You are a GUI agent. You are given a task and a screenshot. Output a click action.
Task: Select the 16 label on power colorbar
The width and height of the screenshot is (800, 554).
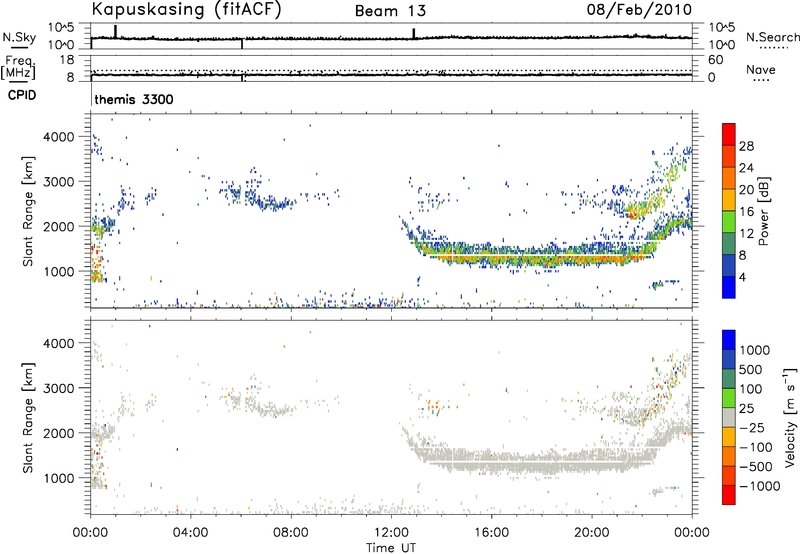click(x=746, y=212)
